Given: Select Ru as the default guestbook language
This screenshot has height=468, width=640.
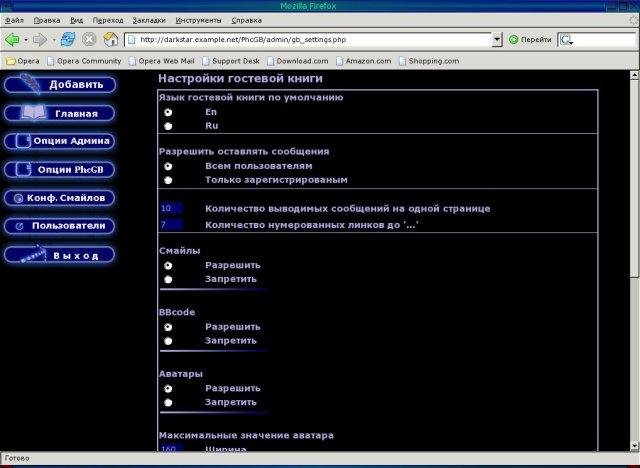Looking at the screenshot, I should pyautogui.click(x=168, y=126).
